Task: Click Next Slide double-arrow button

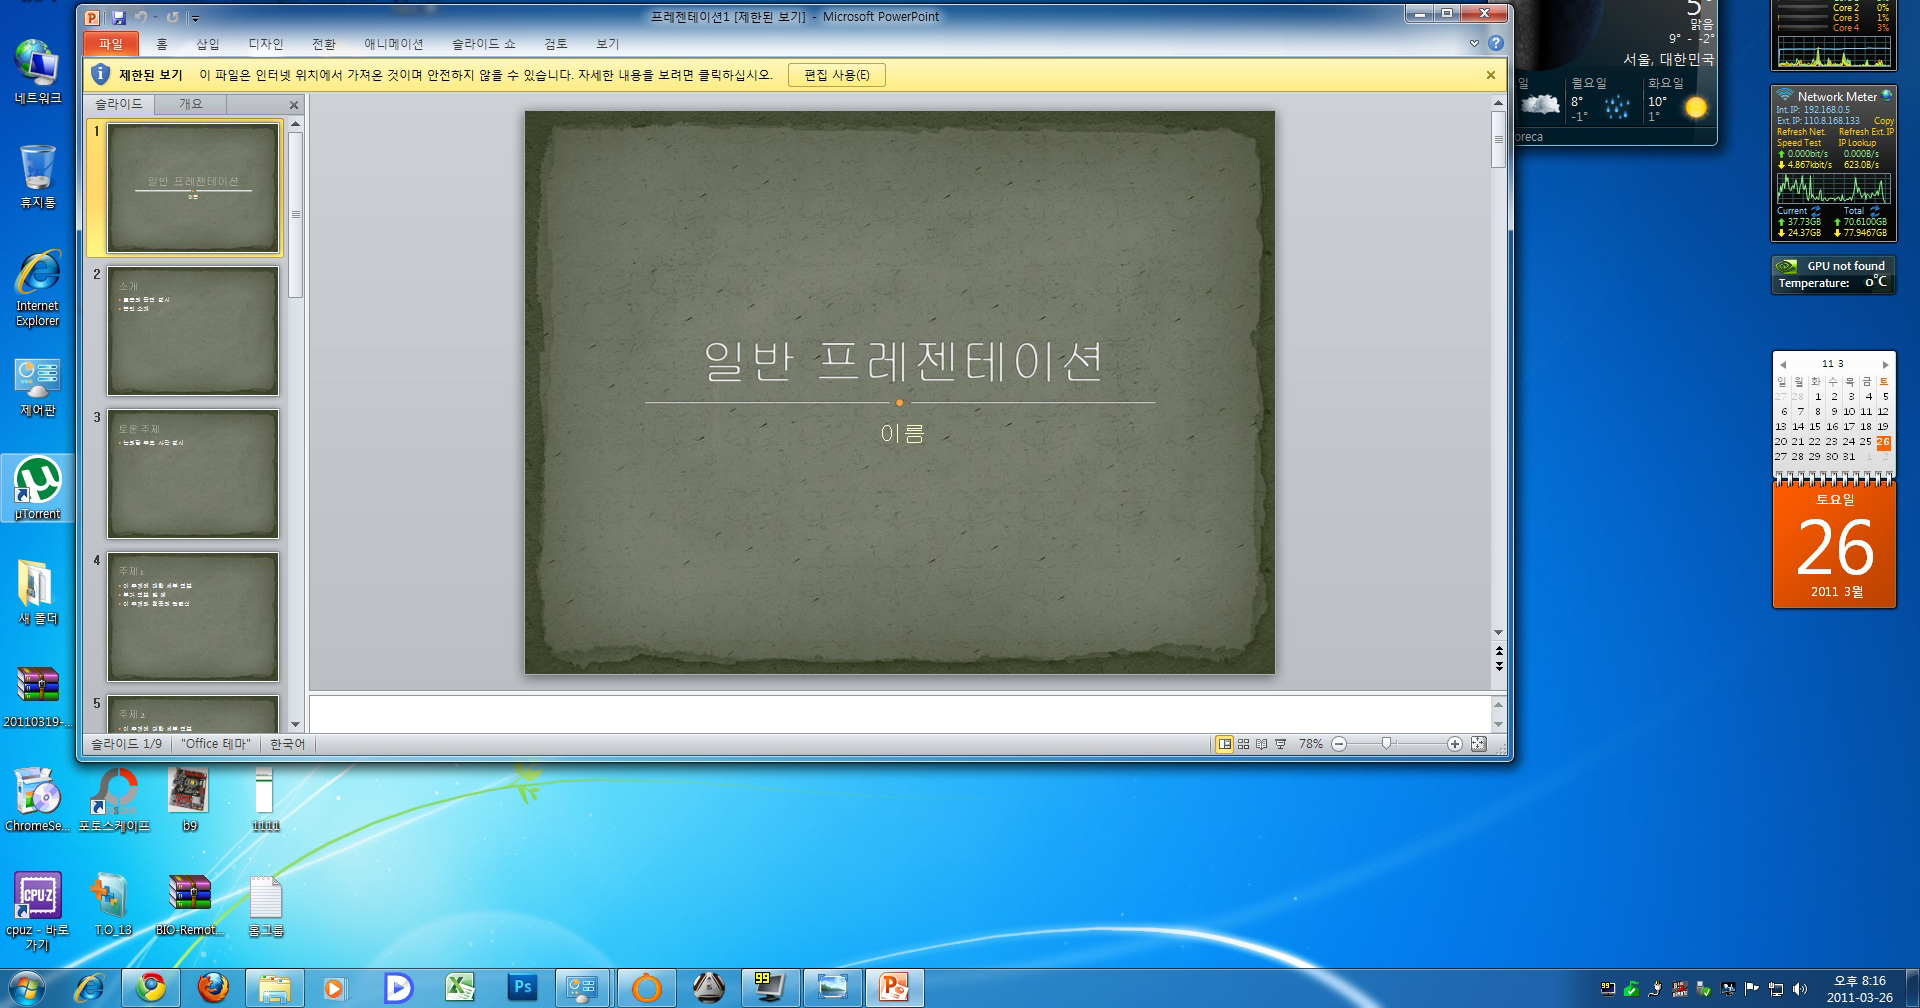Action: pyautogui.click(x=1498, y=665)
